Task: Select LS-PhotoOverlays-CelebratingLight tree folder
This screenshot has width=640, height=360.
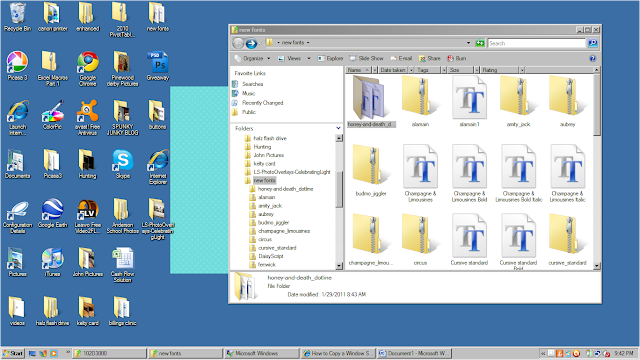Action: point(291,172)
